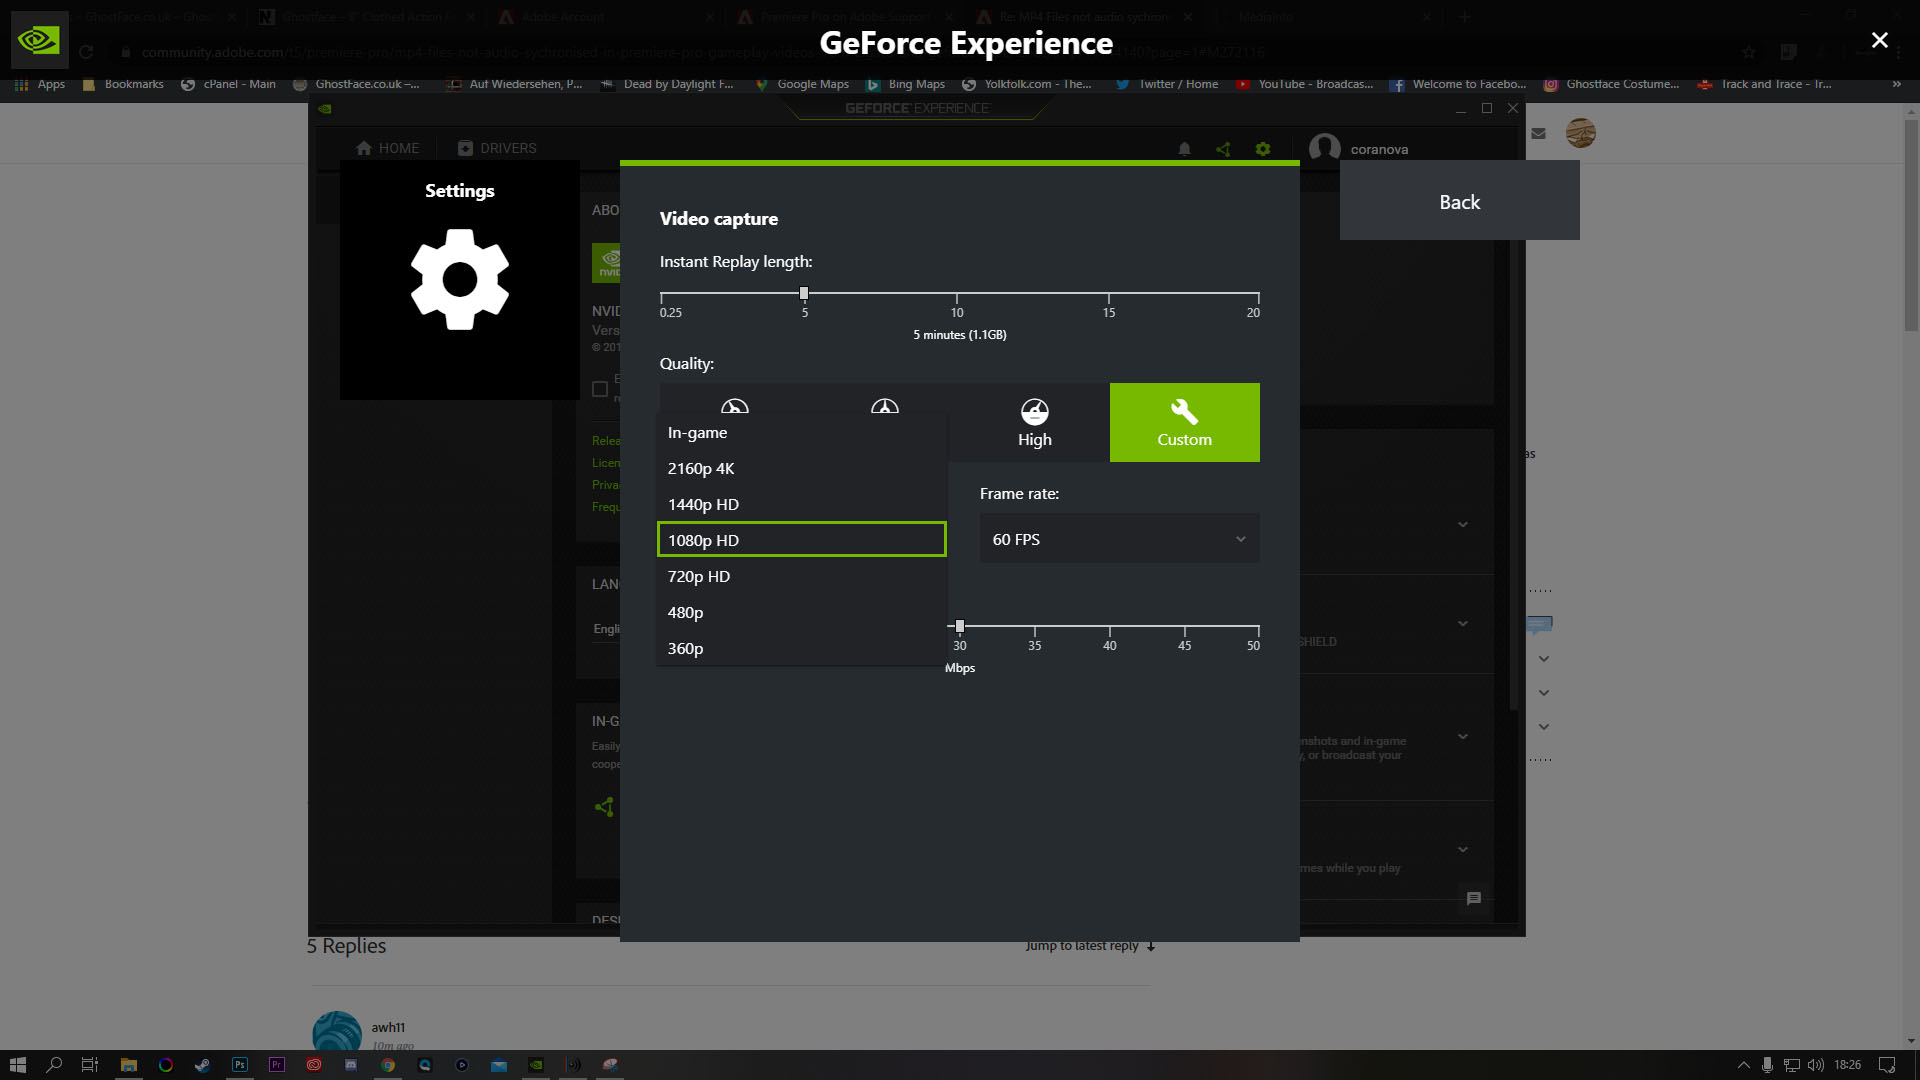
Task: Click the green share icon in header
Action: (x=1223, y=149)
